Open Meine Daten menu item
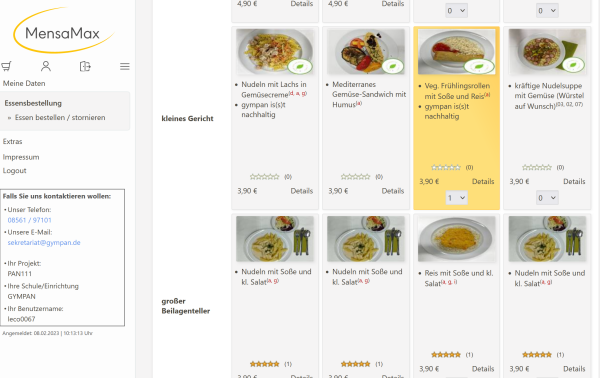The height and width of the screenshot is (378, 600). (x=24, y=83)
